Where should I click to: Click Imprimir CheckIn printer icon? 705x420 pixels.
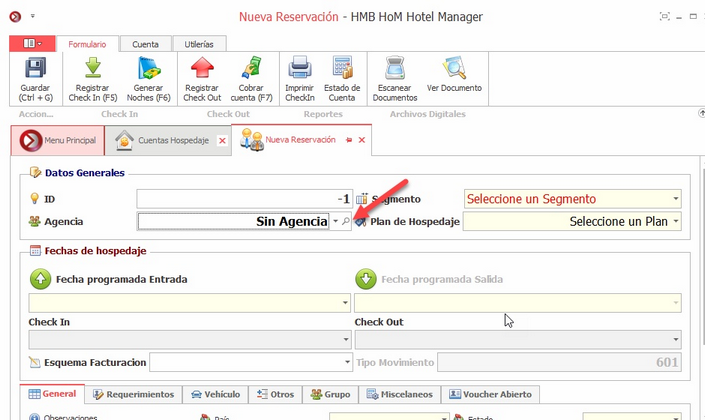[x=301, y=69]
